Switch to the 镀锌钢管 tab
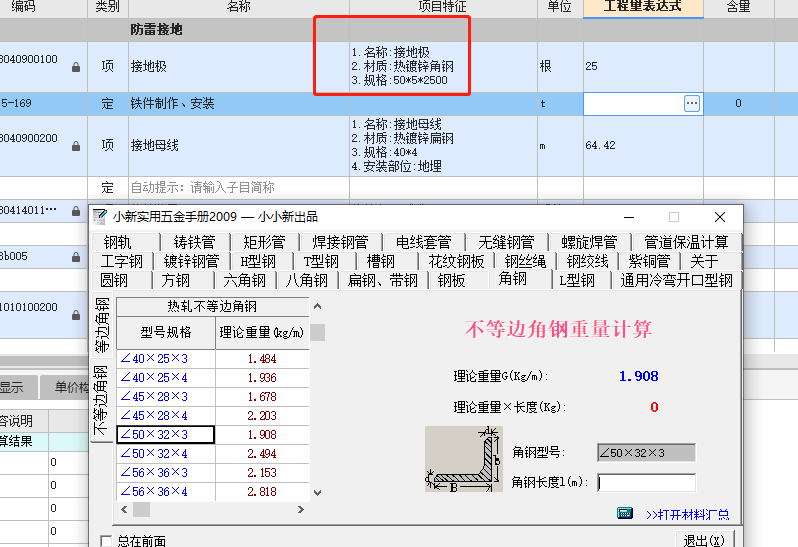The height and width of the screenshot is (547, 798). pos(191,262)
